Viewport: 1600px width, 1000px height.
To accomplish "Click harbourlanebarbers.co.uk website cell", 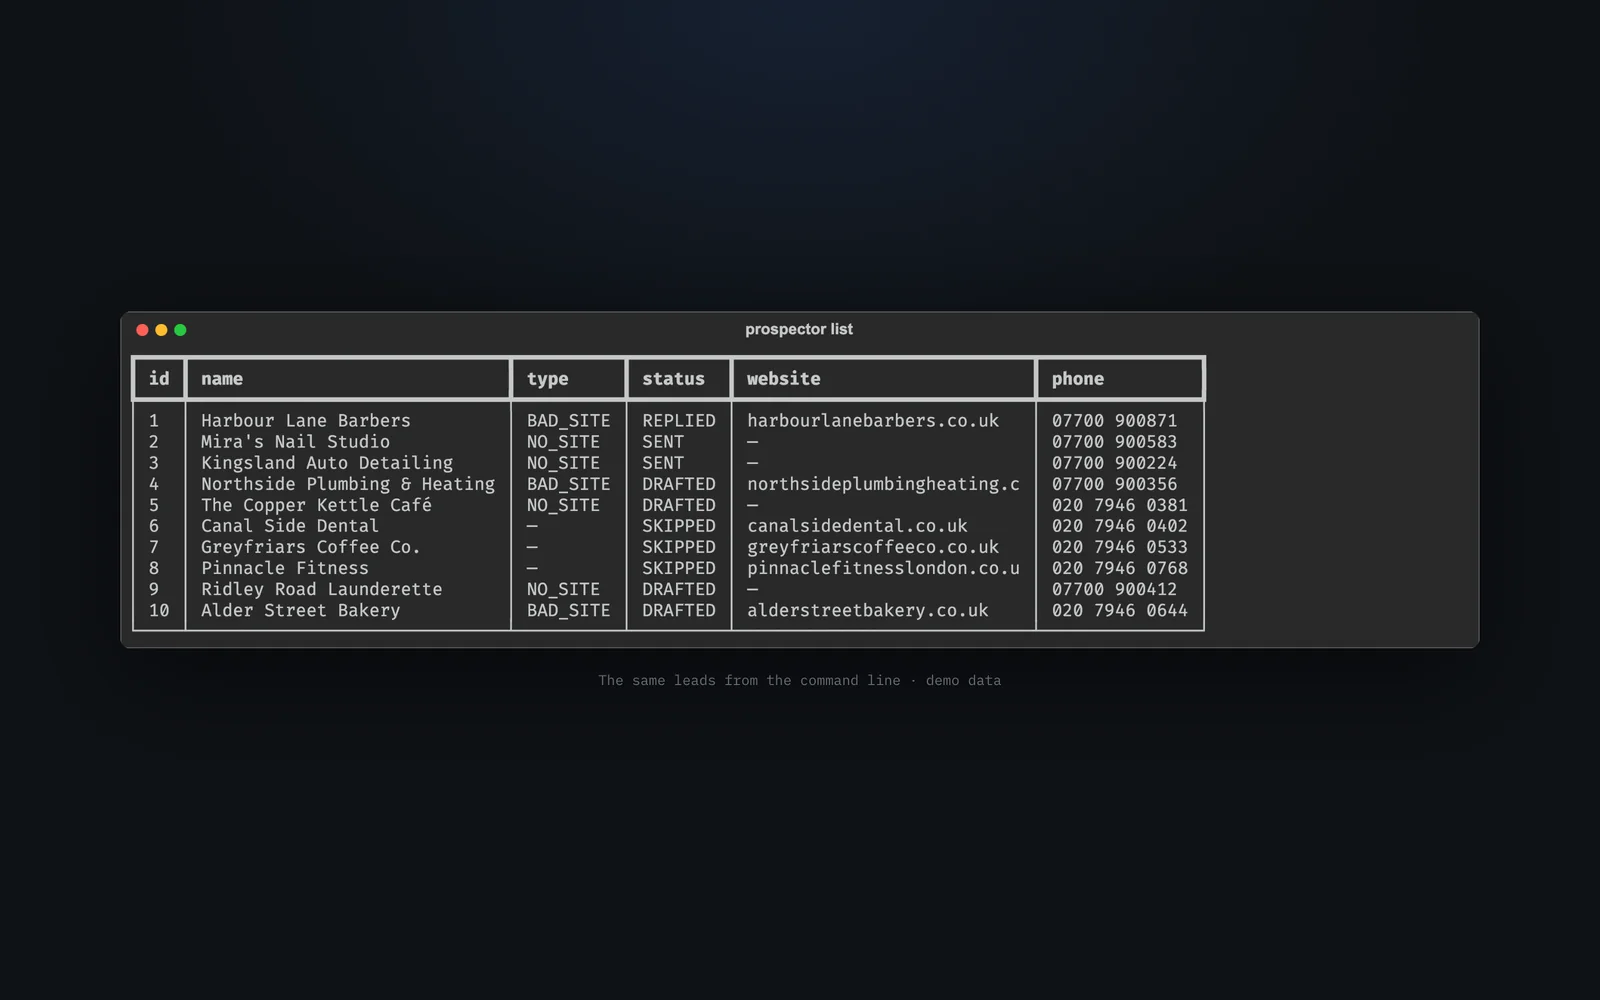I will pyautogui.click(x=873, y=421).
